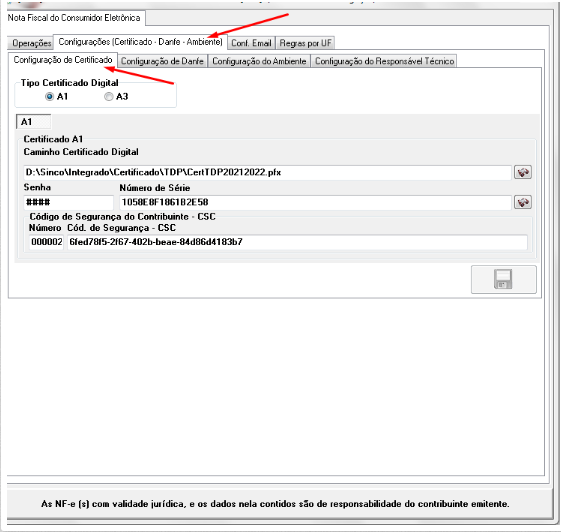Click the Cód. de Segurança CSC field
Image resolution: width=561 pixels, height=532 pixels.
pos(297,242)
